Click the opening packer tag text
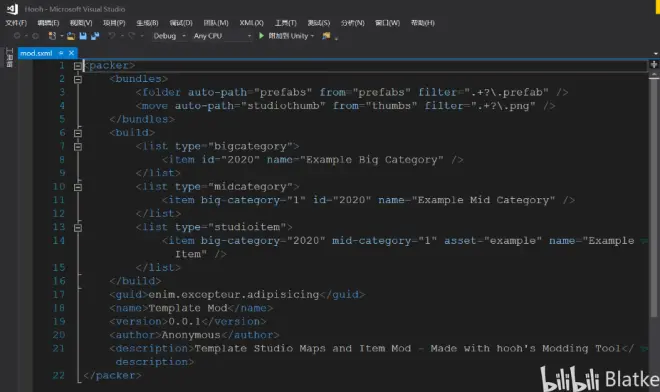The height and width of the screenshot is (392, 660). click(x=109, y=65)
